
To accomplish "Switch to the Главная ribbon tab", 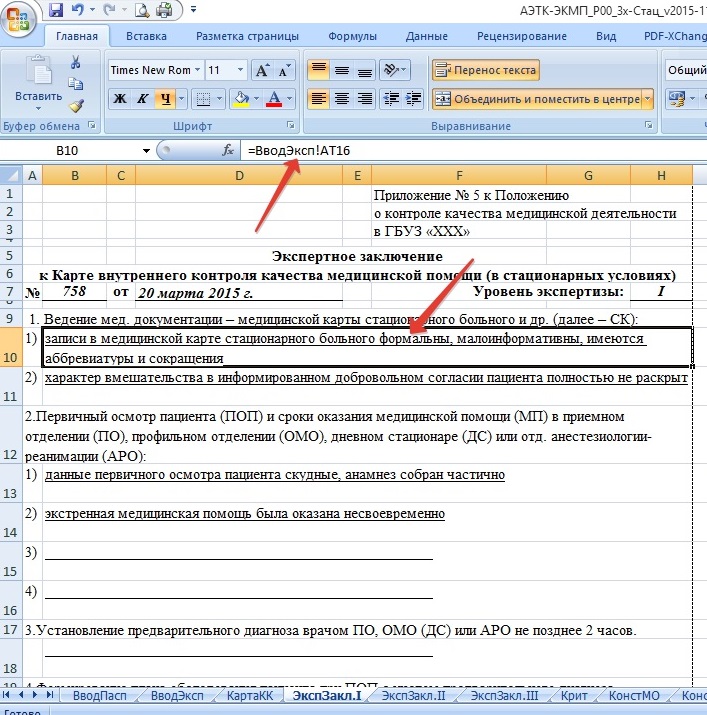I will [77, 36].
